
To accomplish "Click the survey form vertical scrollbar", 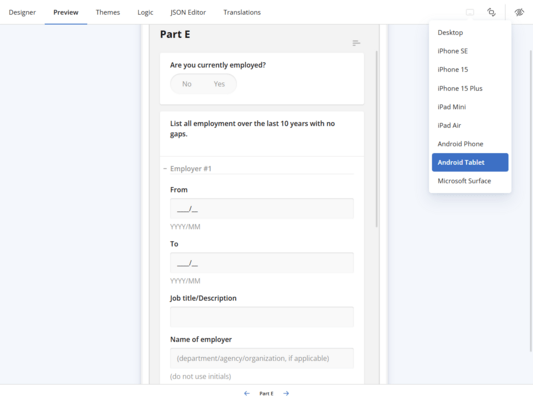I will click(x=376, y=139).
